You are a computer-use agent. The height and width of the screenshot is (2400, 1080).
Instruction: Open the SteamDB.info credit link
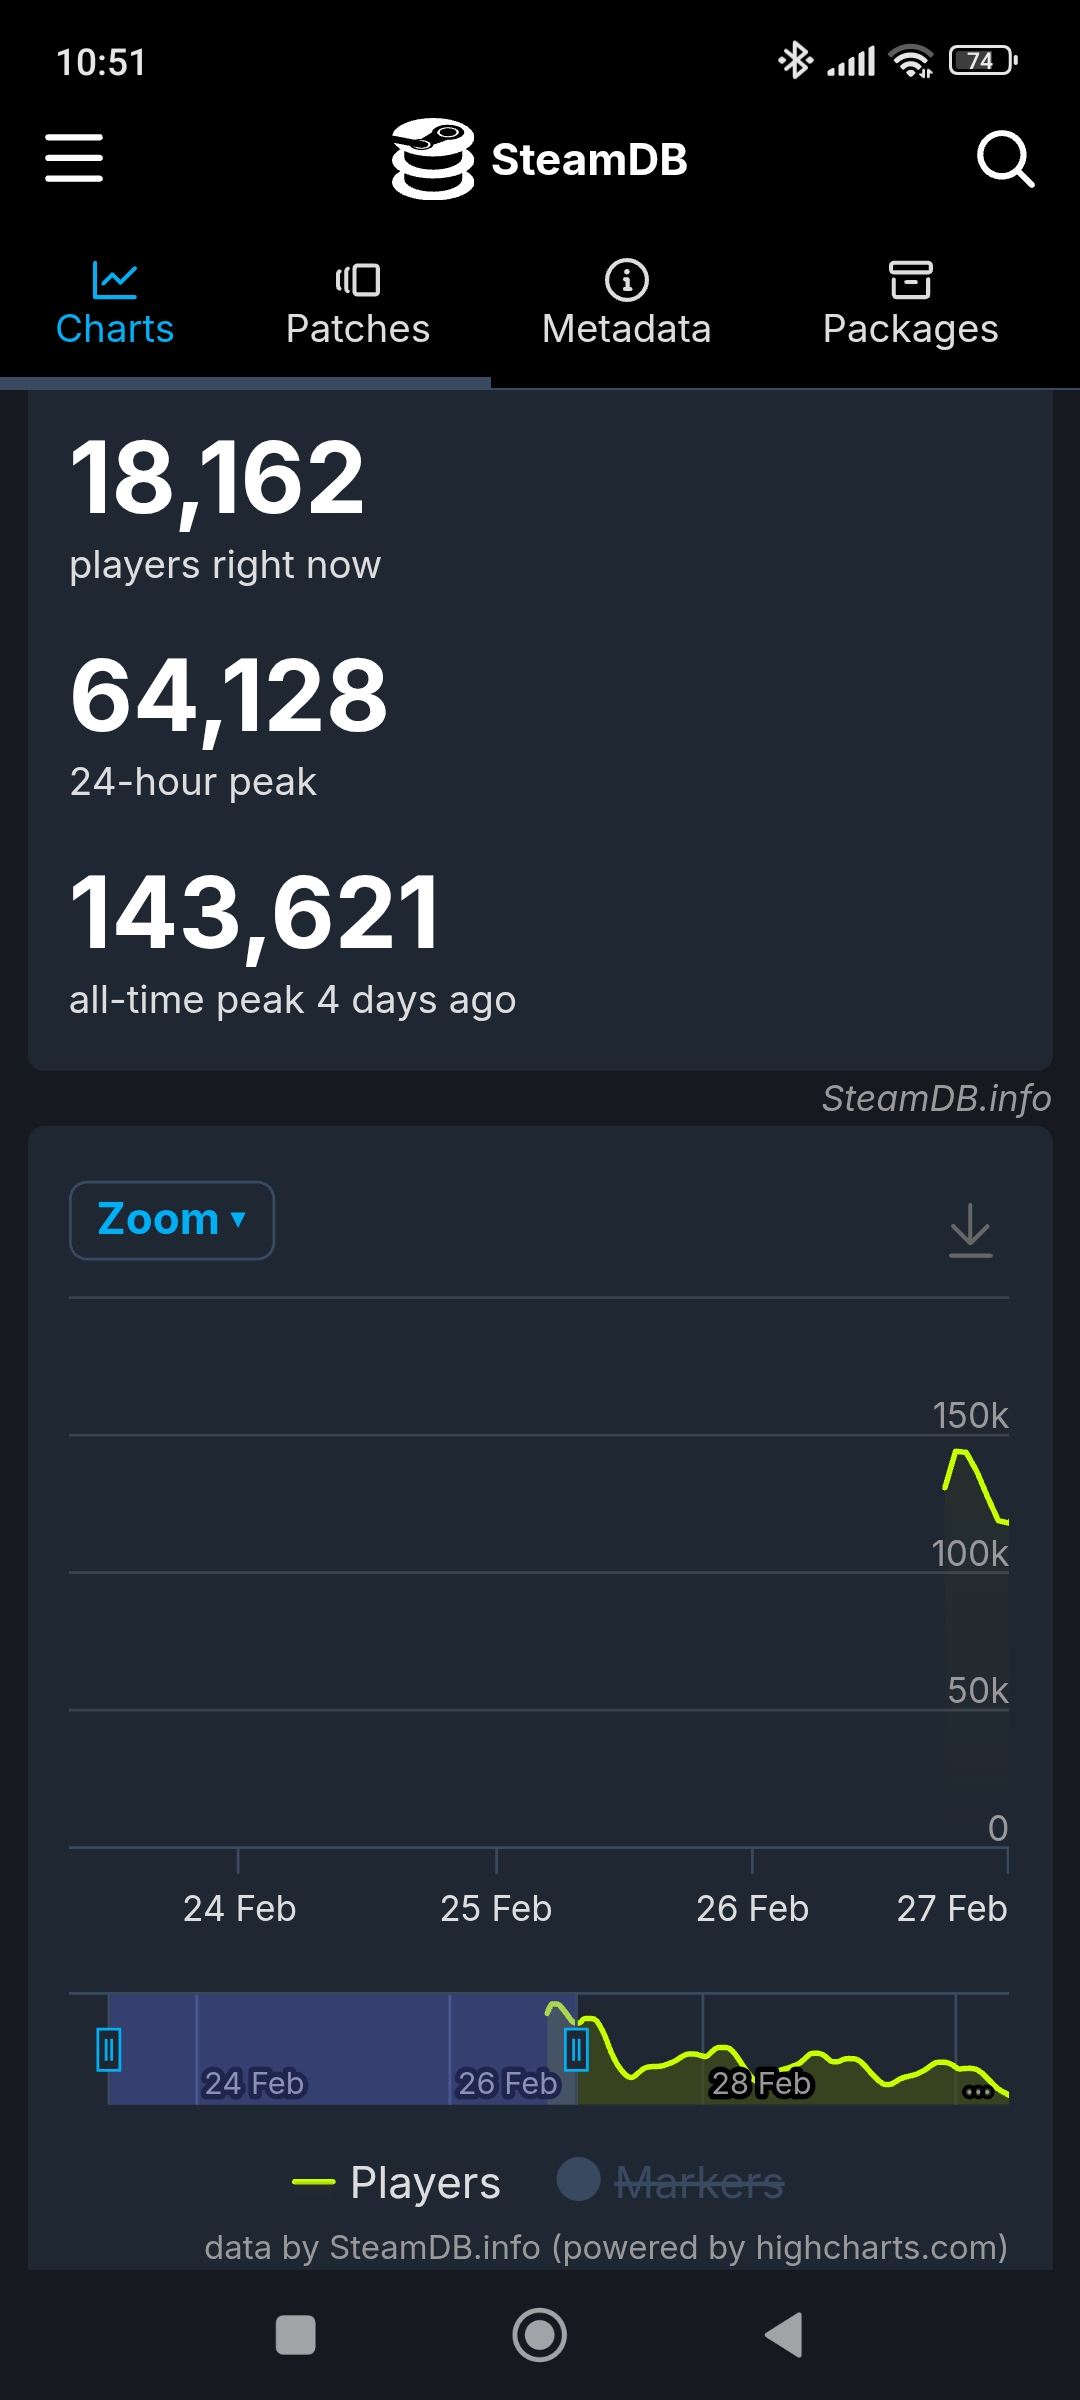tap(936, 1099)
